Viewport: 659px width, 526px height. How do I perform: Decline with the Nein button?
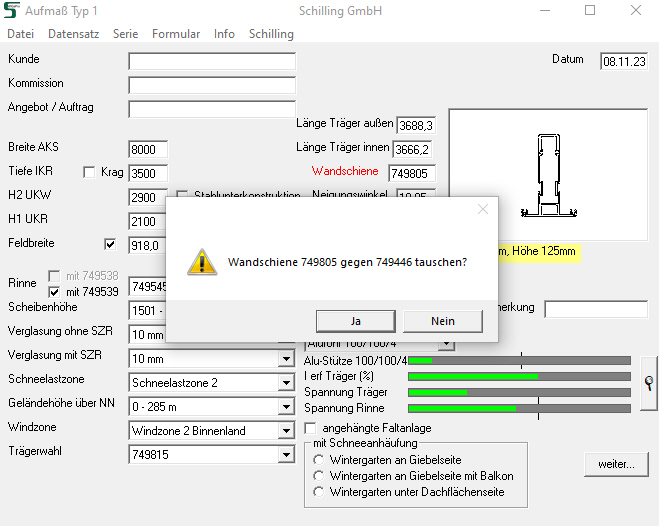(x=443, y=321)
